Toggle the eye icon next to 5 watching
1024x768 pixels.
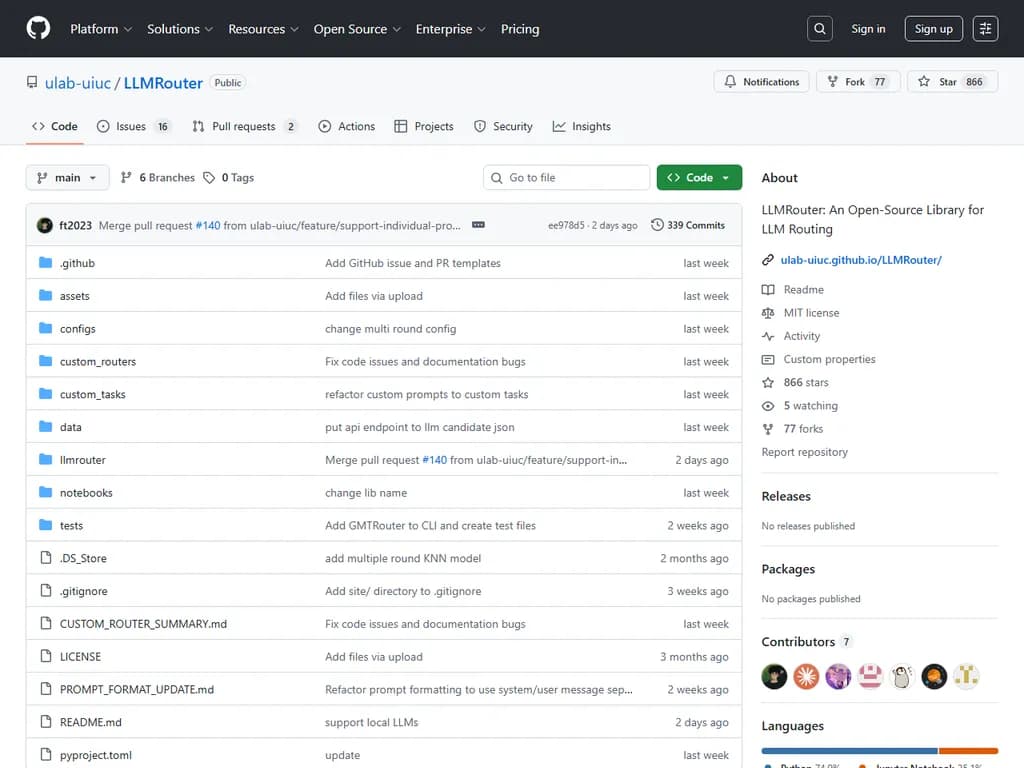pos(769,405)
